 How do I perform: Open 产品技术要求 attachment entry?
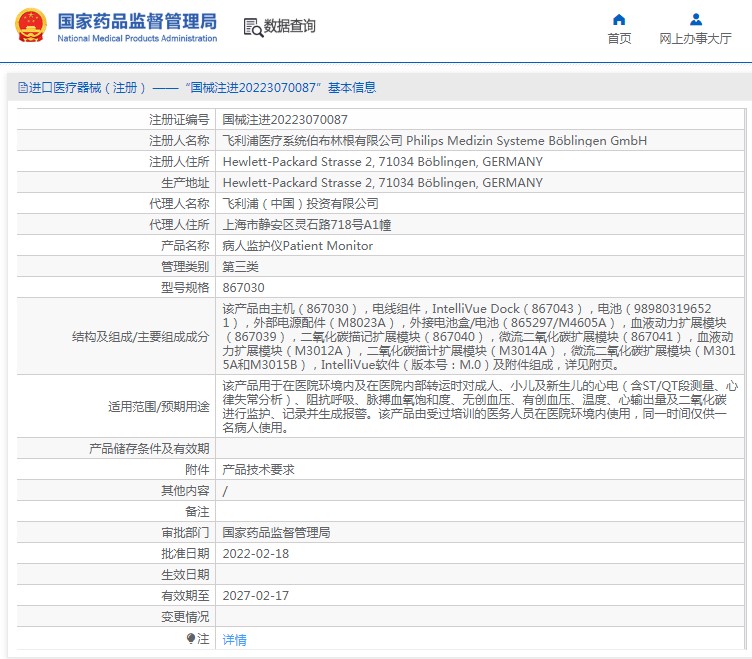pyautogui.click(x=258, y=469)
